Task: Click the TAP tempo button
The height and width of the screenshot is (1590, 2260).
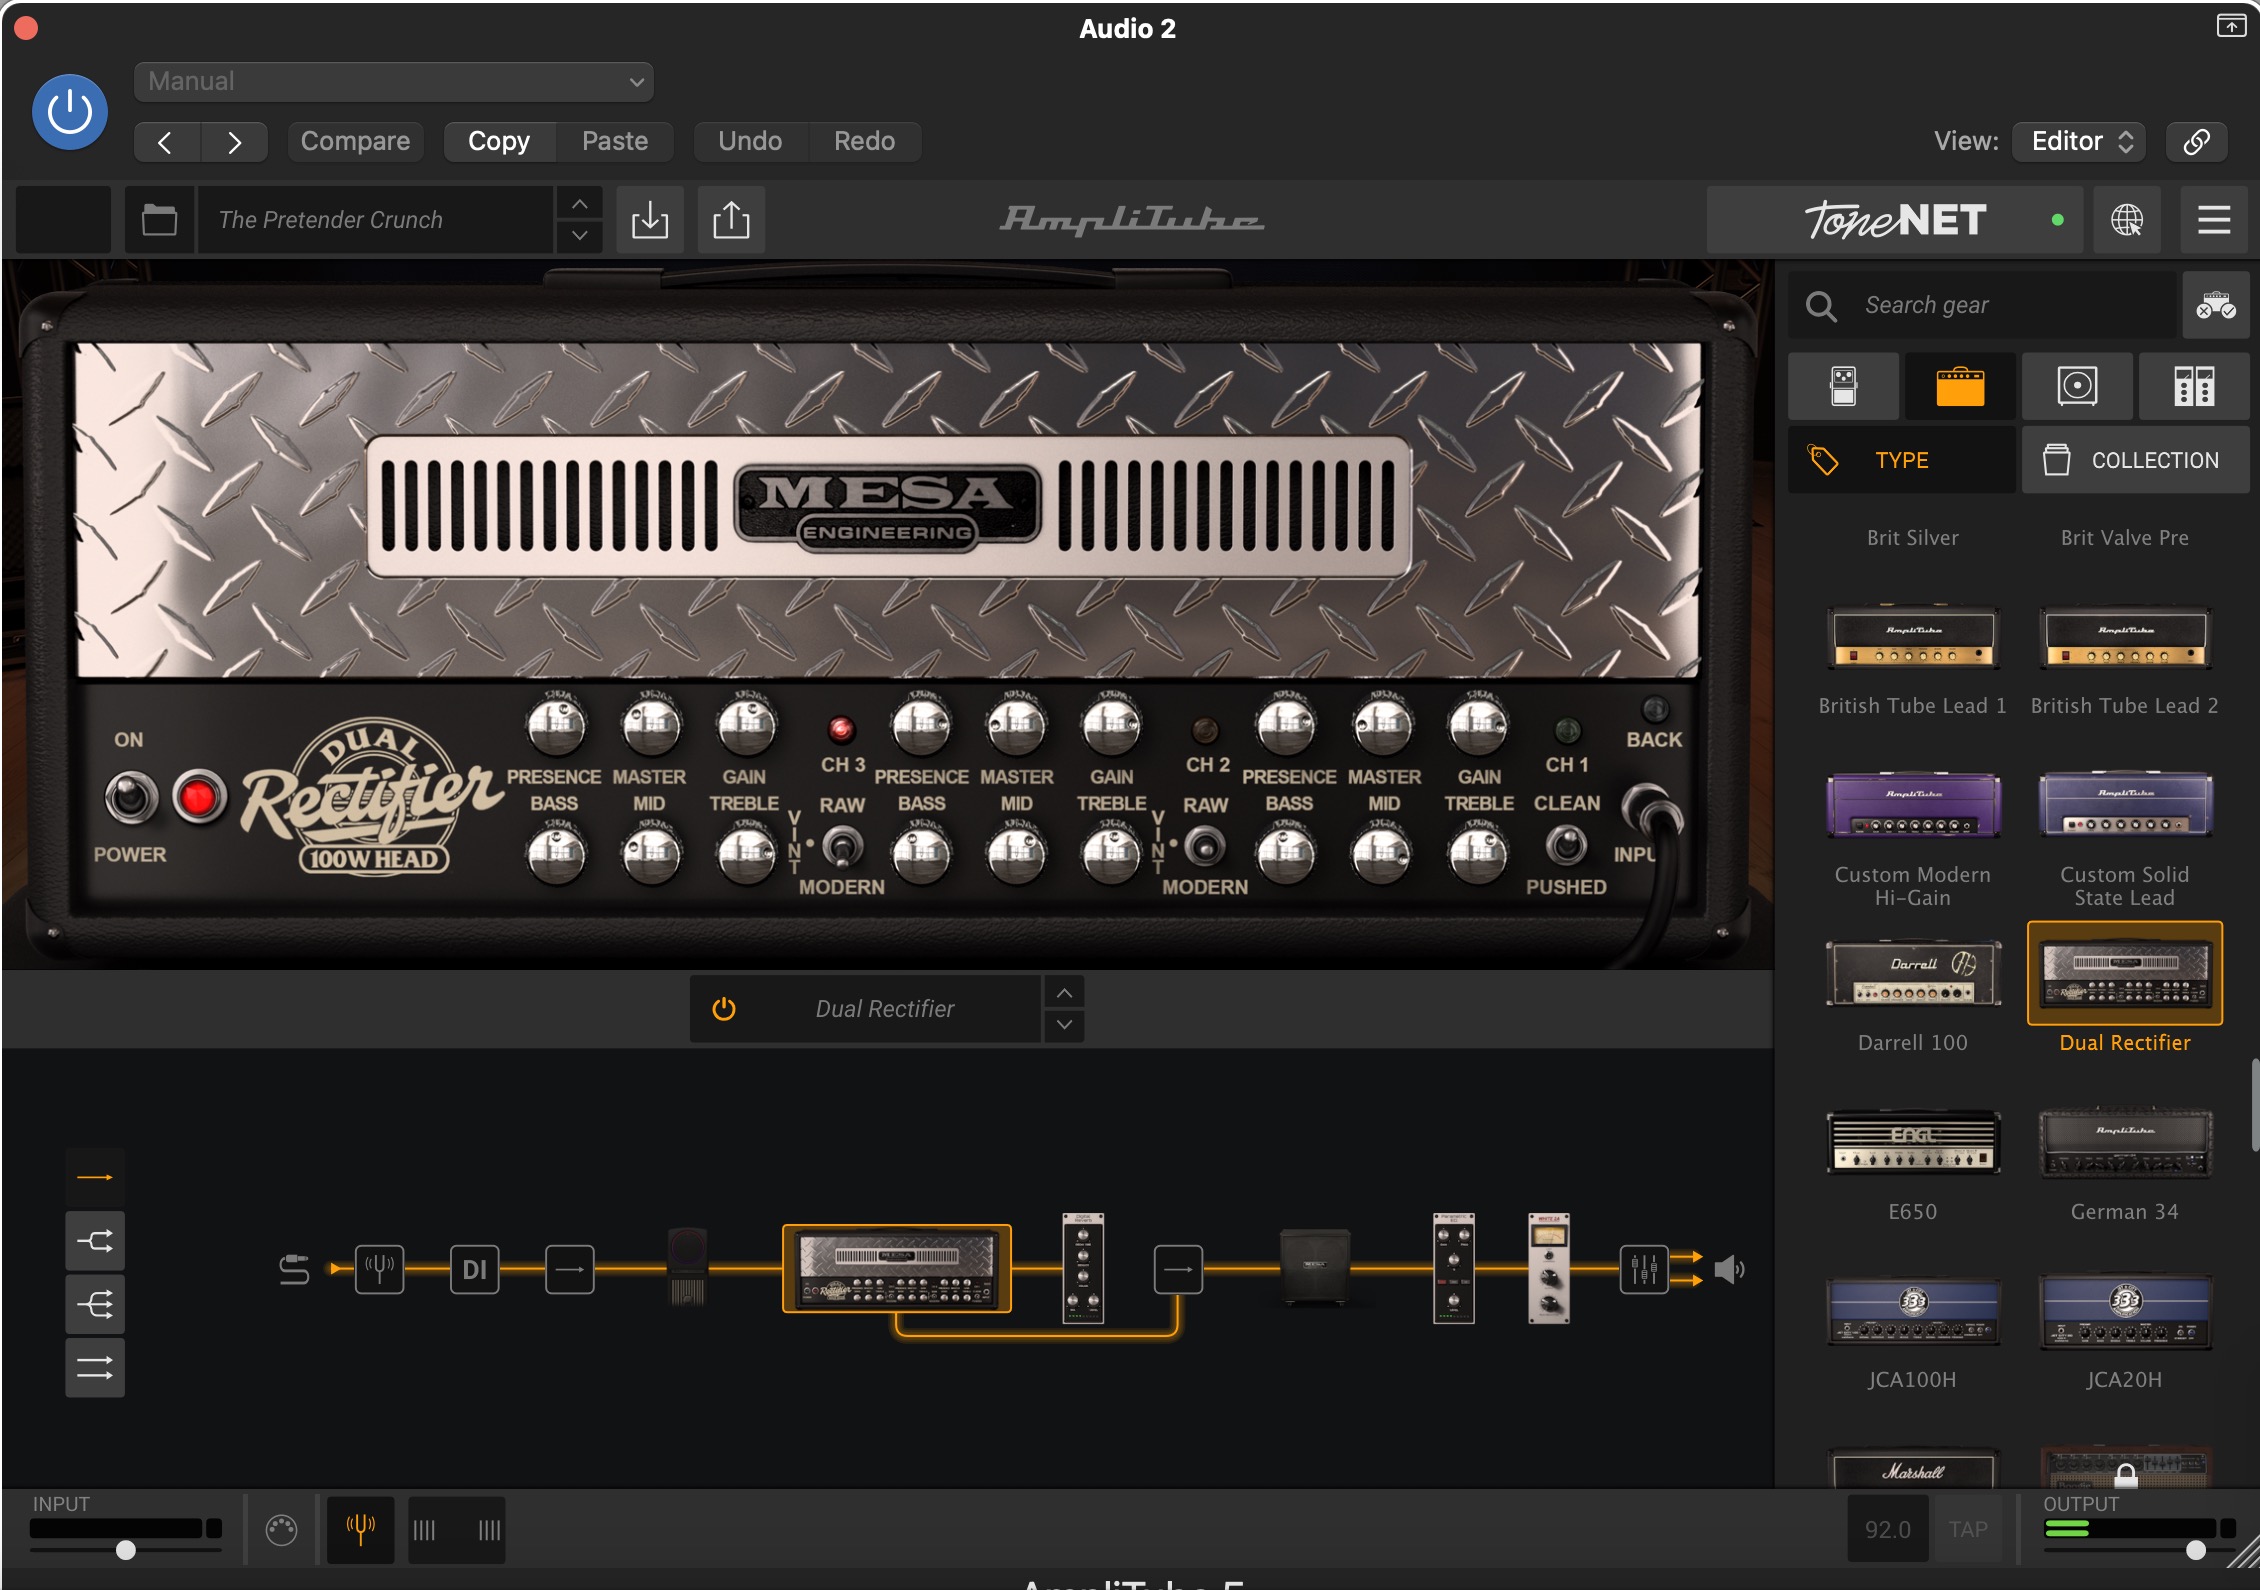Action: 1968,1530
